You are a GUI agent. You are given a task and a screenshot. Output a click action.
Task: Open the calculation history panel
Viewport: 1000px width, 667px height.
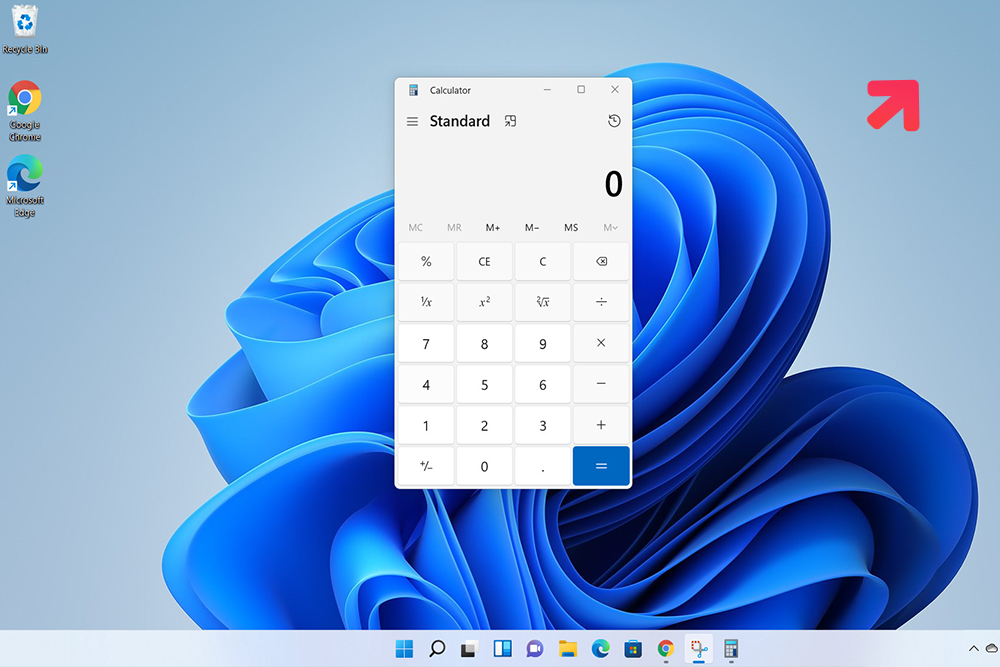pyautogui.click(x=614, y=121)
